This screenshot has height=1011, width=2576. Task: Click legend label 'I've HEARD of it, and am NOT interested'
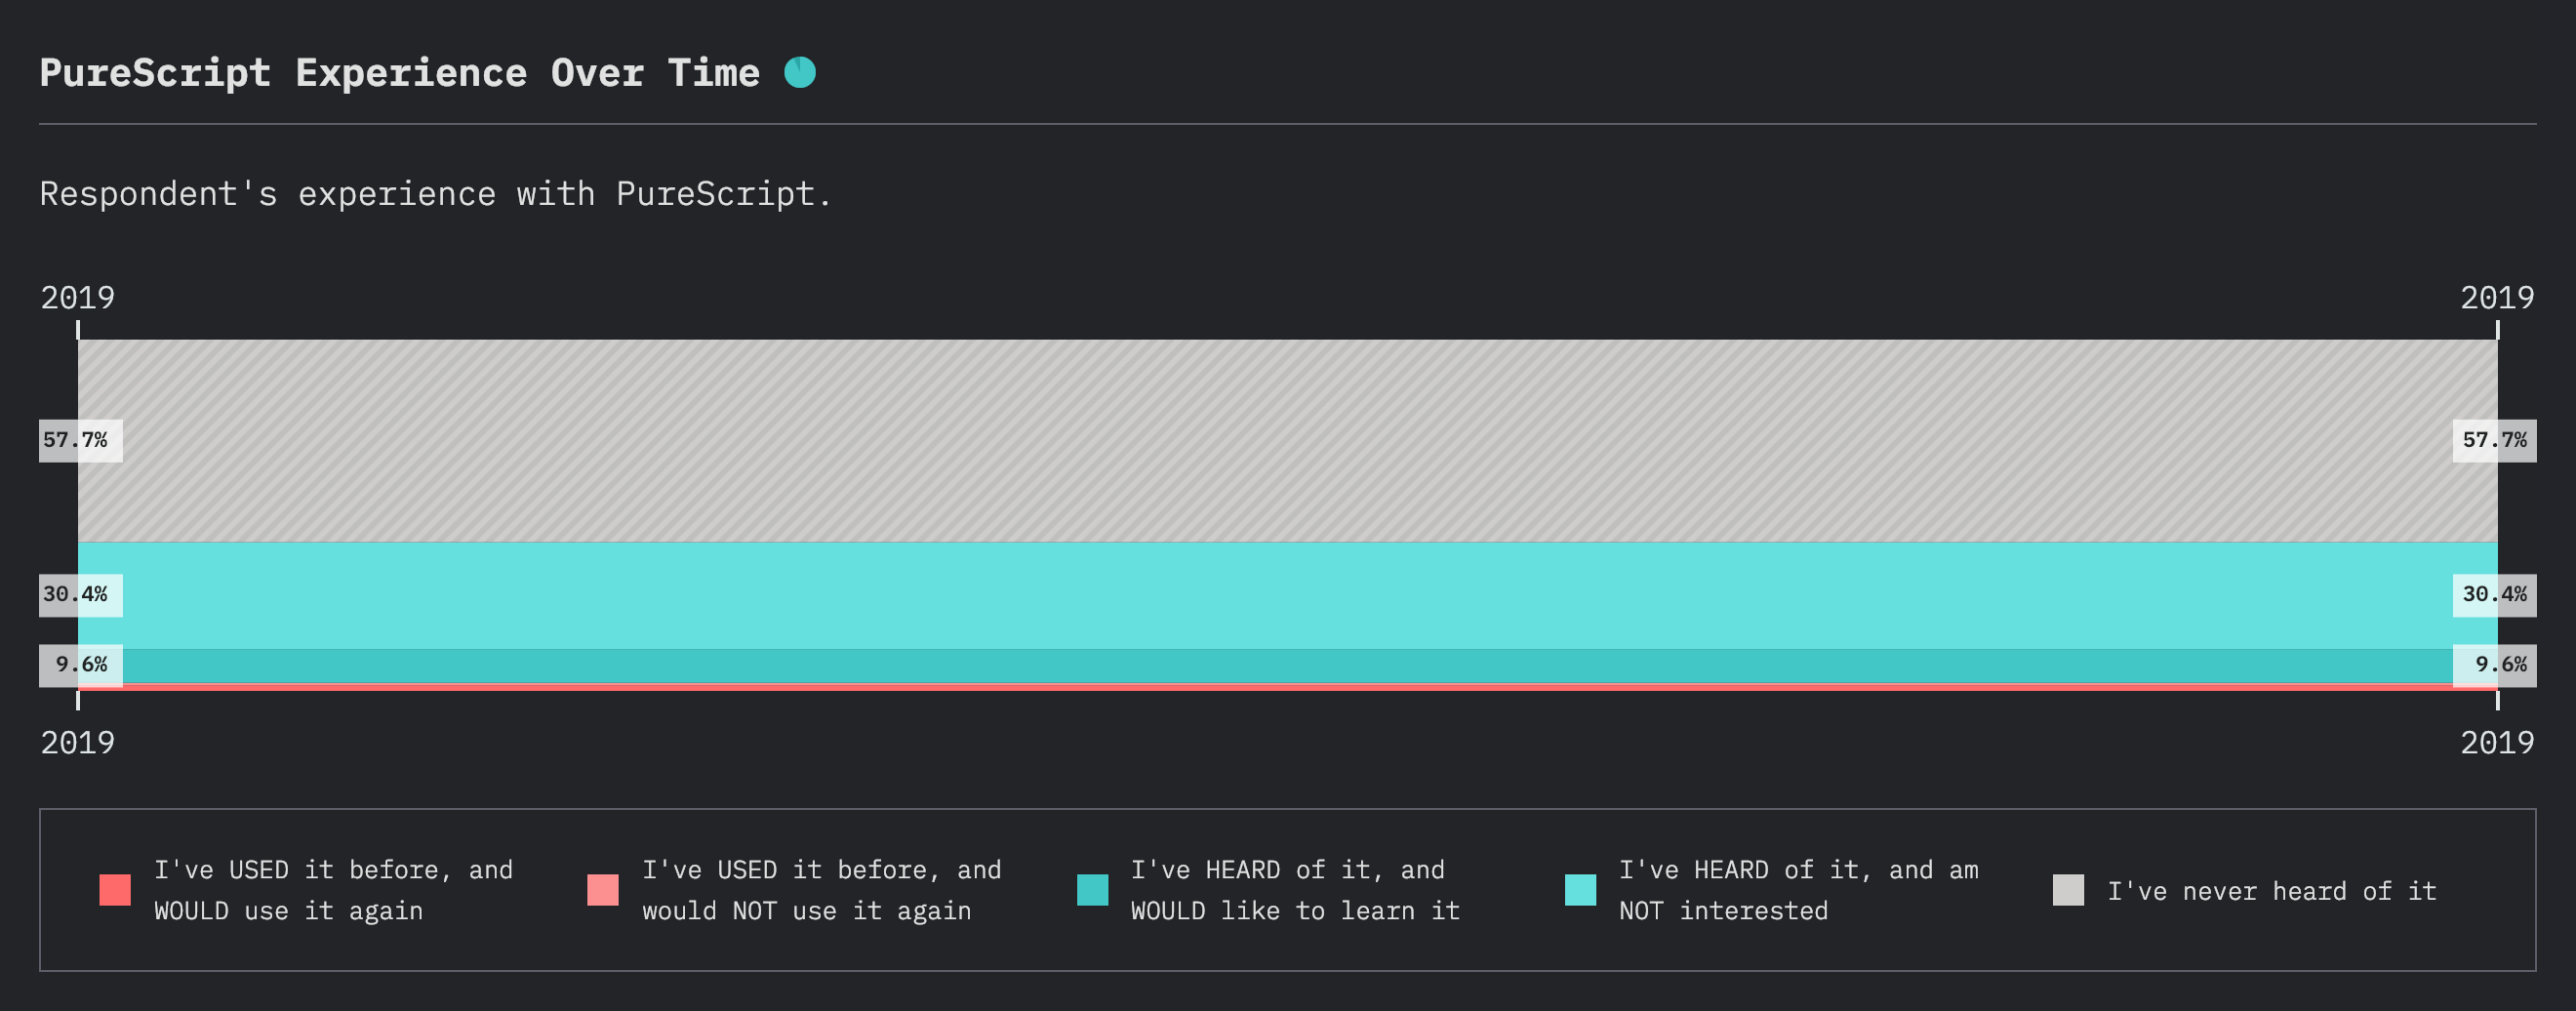[x=1799, y=890]
